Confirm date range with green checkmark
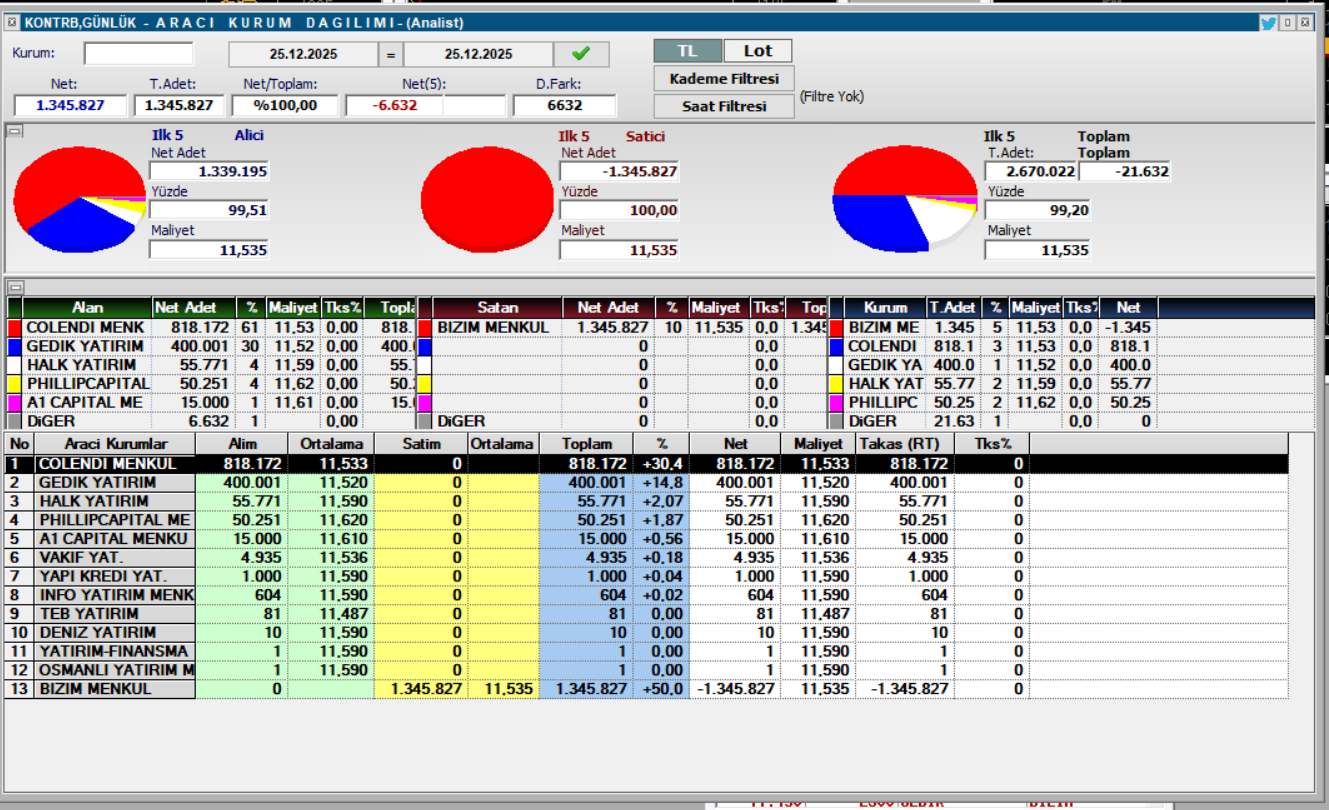The image size is (1329, 810). pos(581,54)
